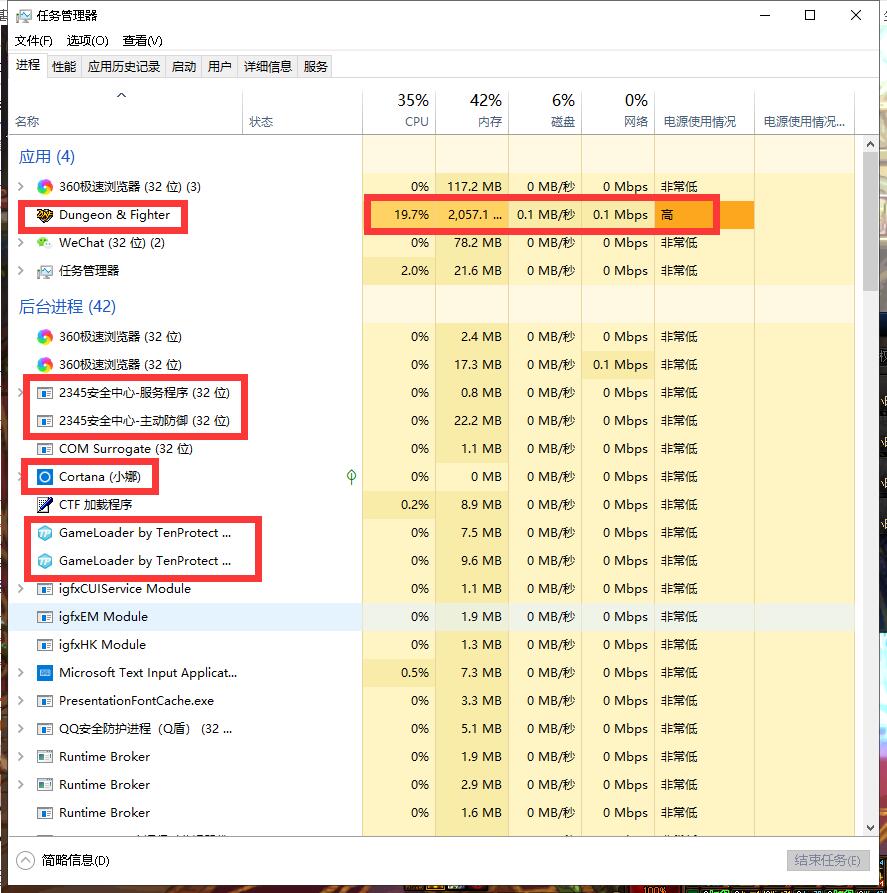Click the 结束任务(E) button
887x893 pixels.
coord(828,860)
